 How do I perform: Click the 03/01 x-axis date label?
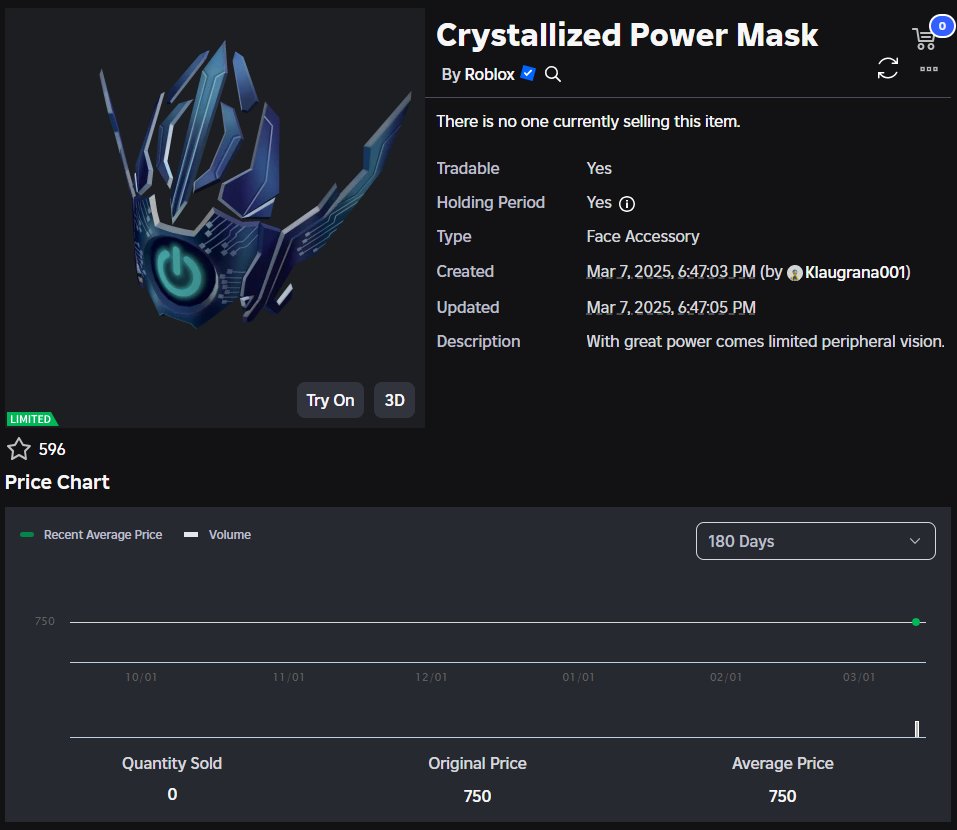[859, 677]
